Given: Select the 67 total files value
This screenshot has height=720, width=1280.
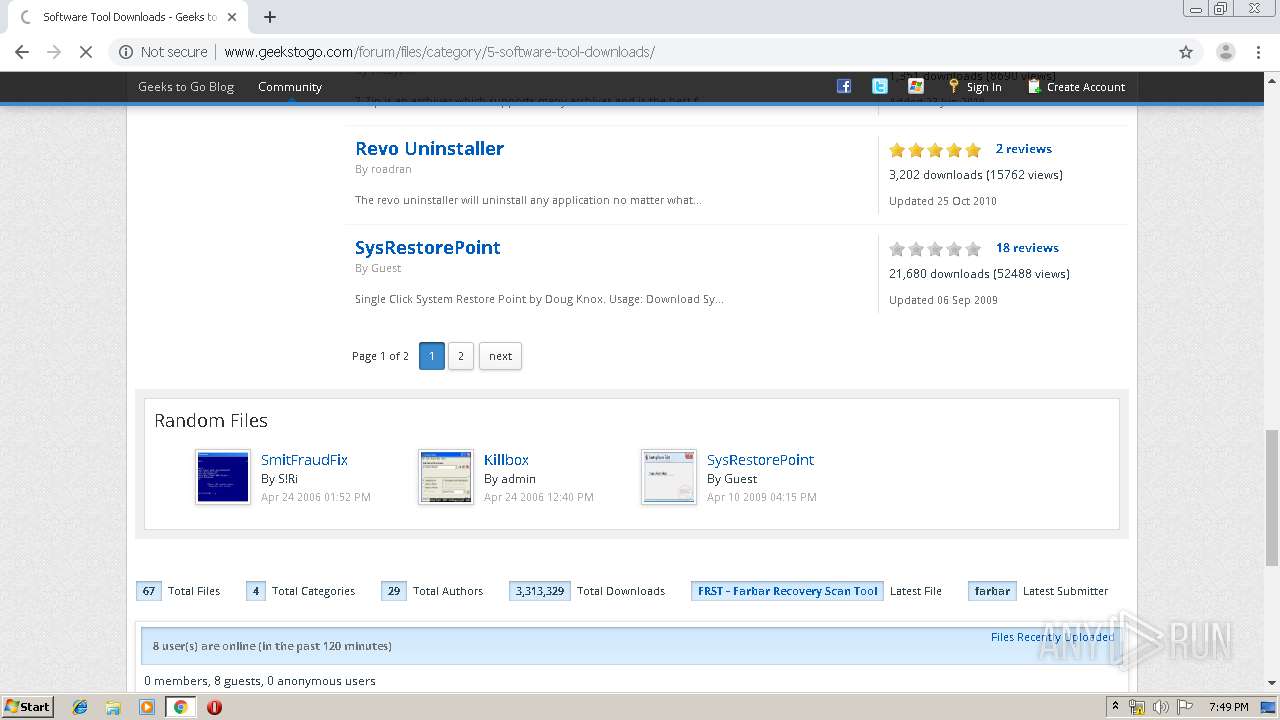Looking at the screenshot, I should pos(149,591).
